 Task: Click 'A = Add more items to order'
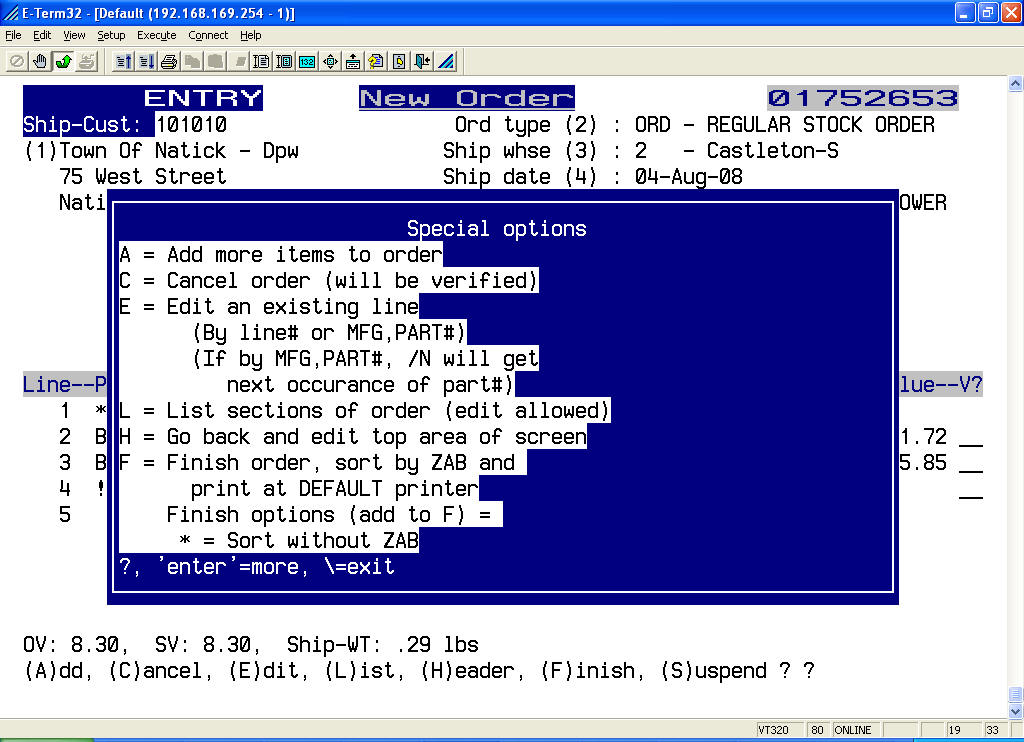click(x=281, y=254)
